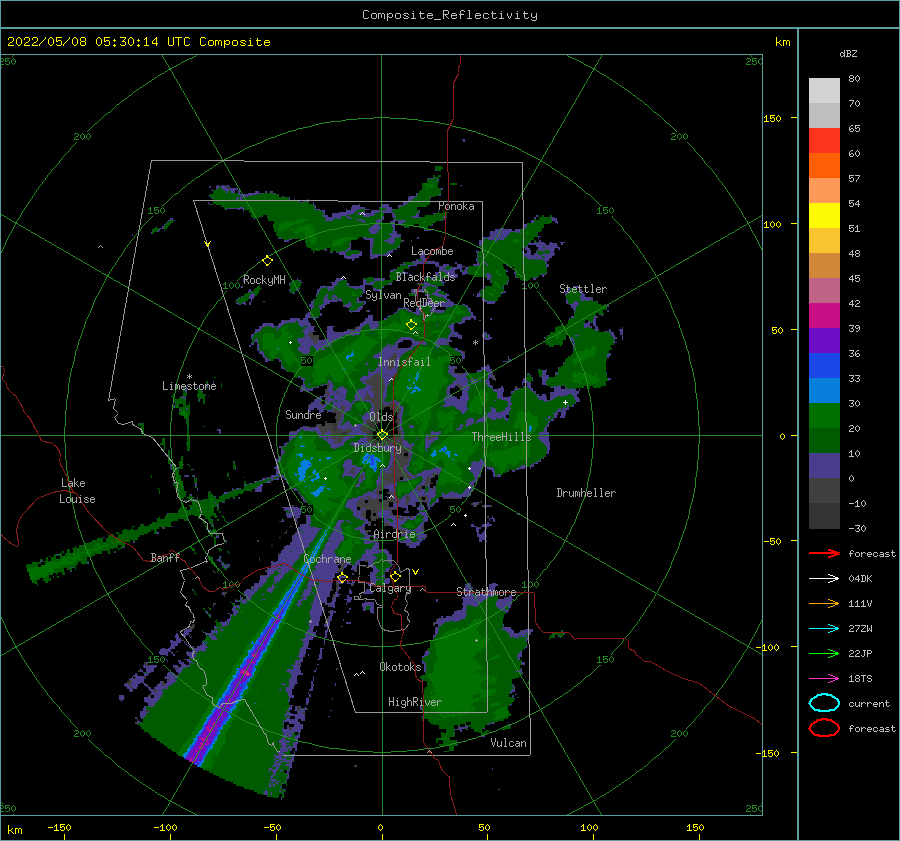Click the HighRiver city label
900x841 pixels.
(415, 702)
